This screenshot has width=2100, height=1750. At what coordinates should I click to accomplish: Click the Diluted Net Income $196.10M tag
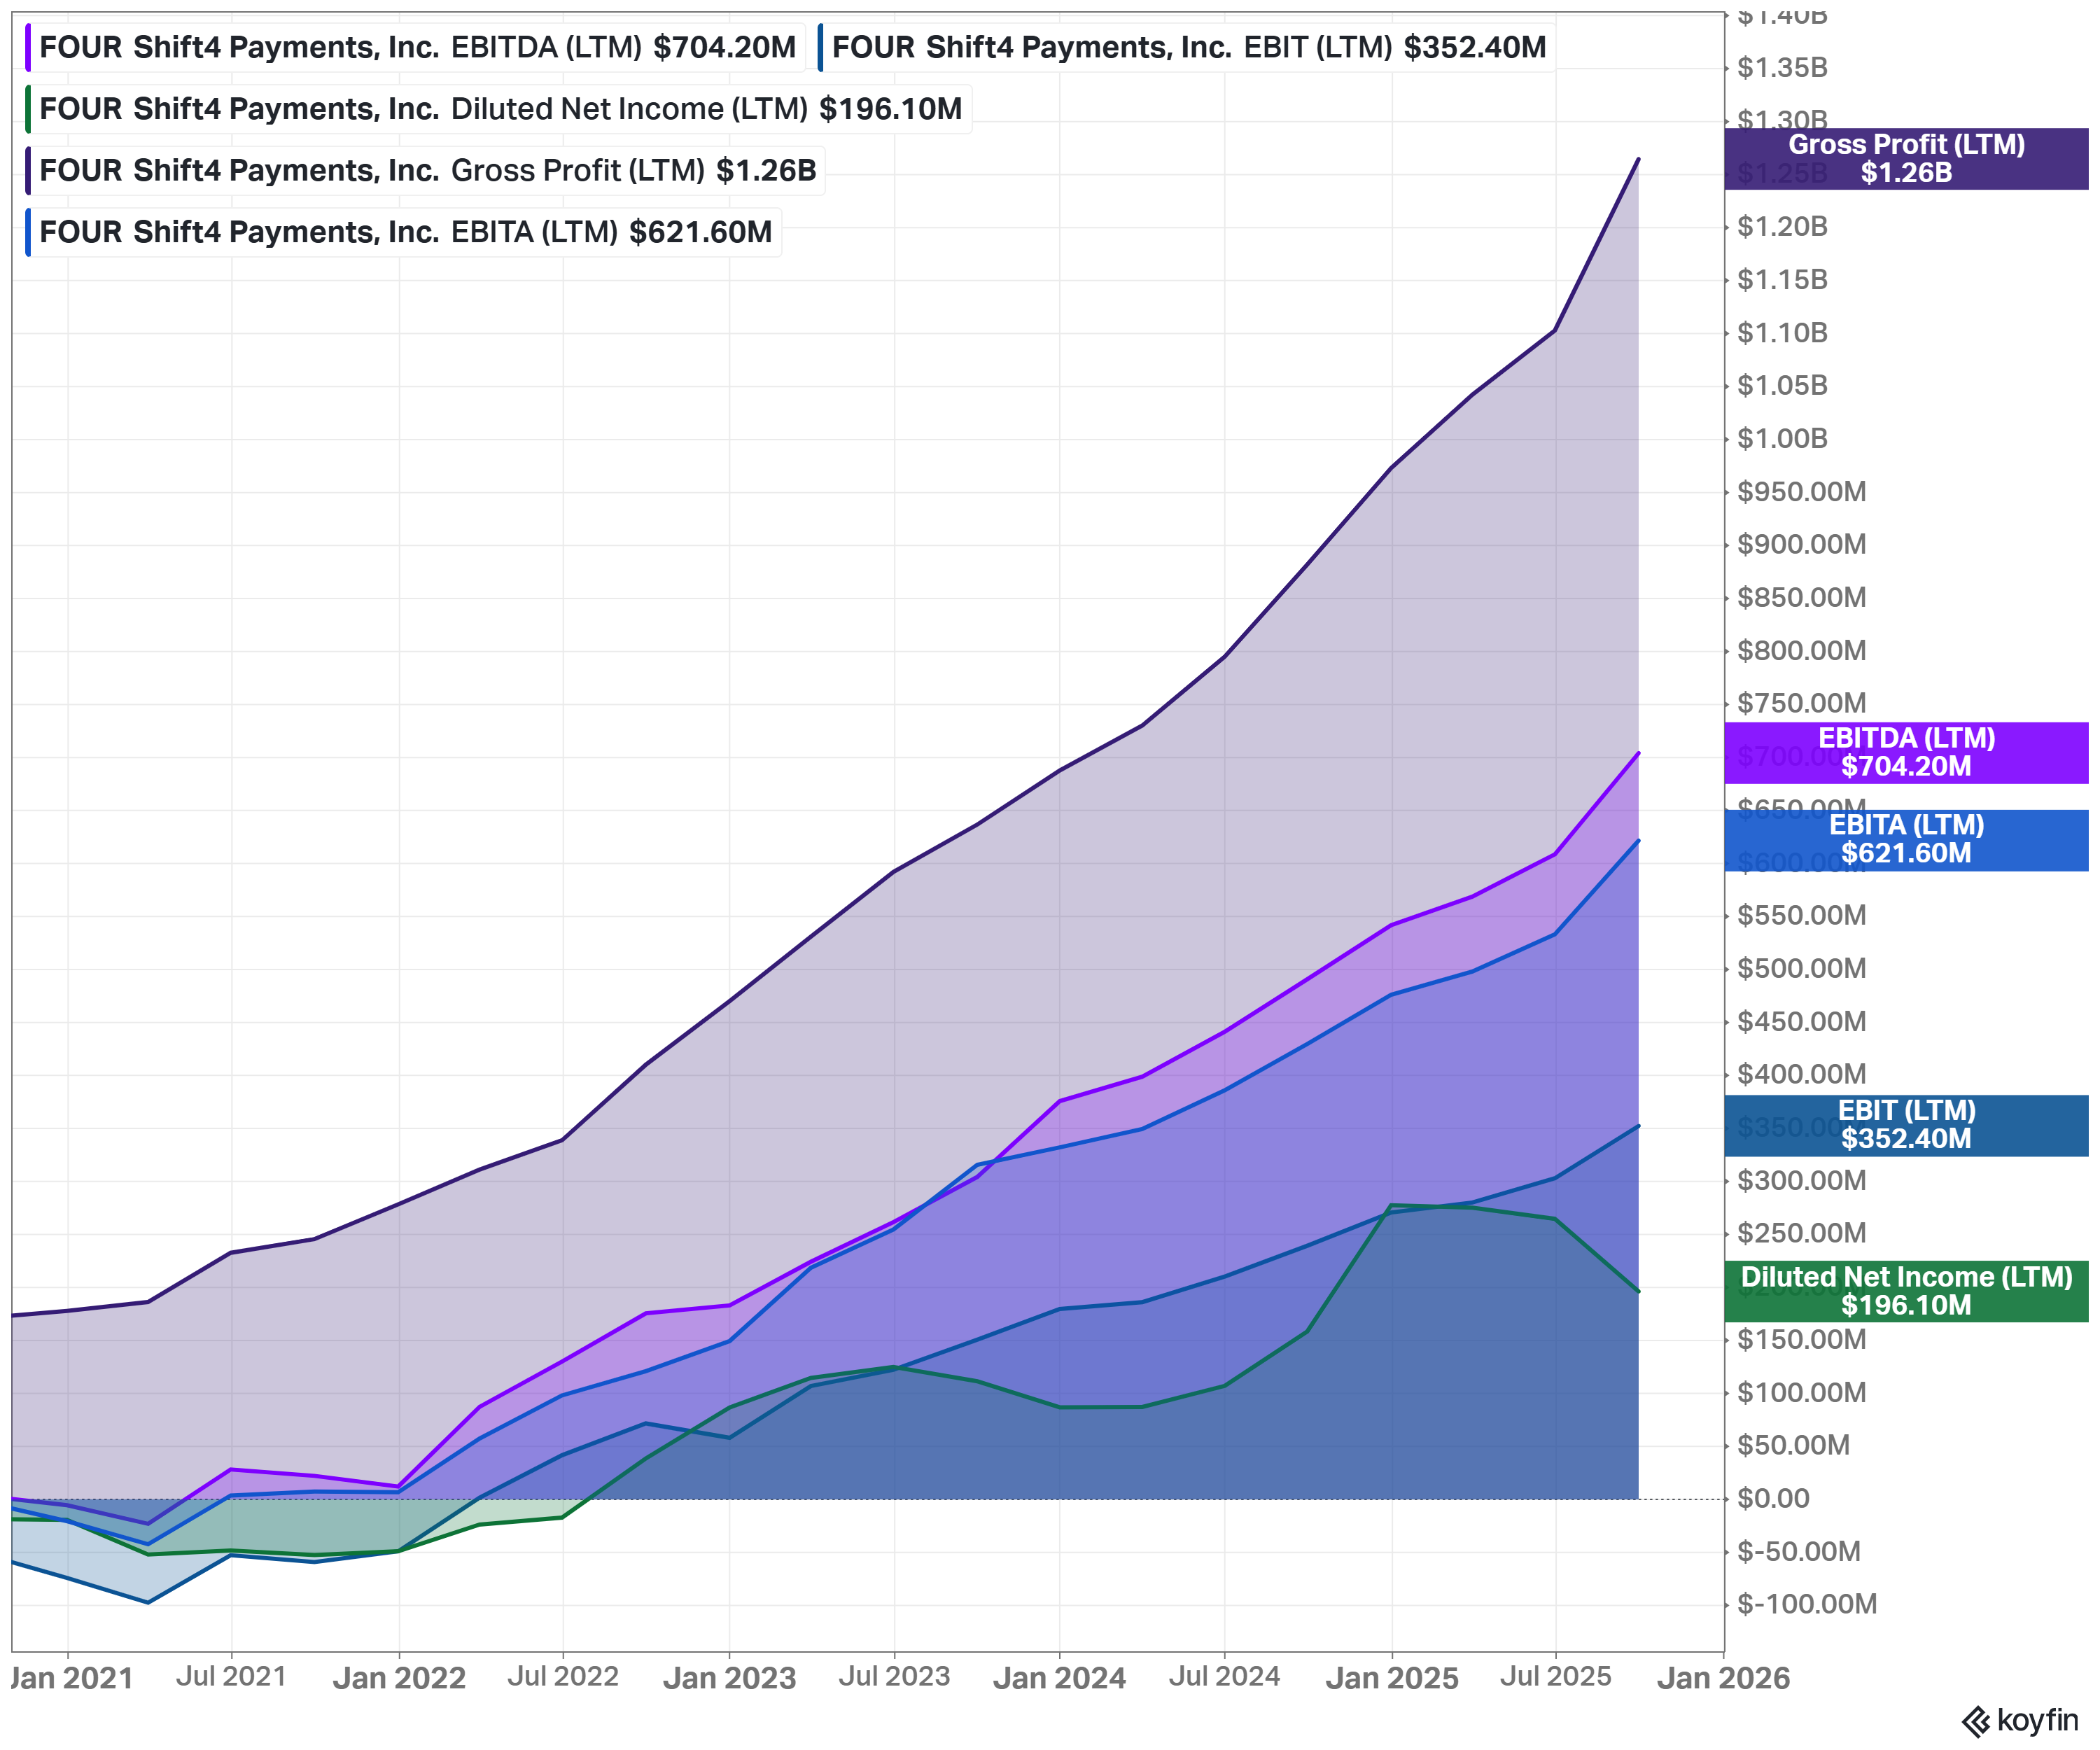tap(1906, 1292)
